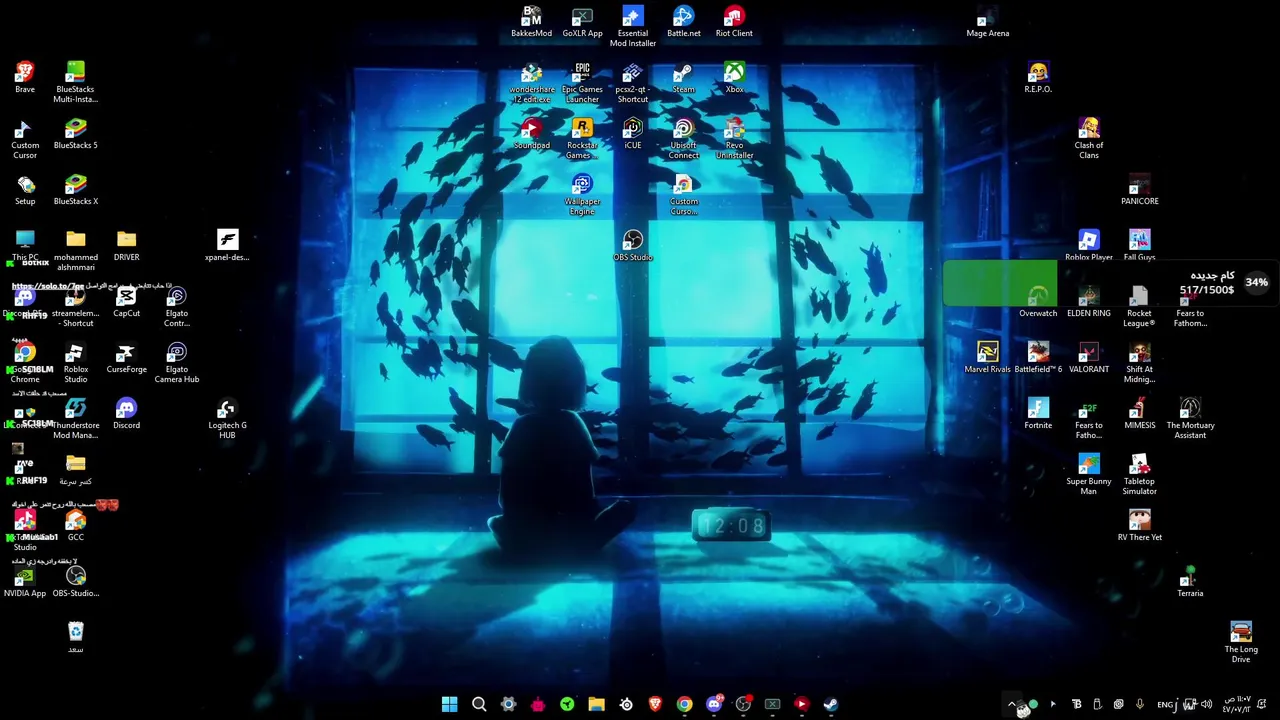Open File Explorer from the taskbar

(596, 704)
